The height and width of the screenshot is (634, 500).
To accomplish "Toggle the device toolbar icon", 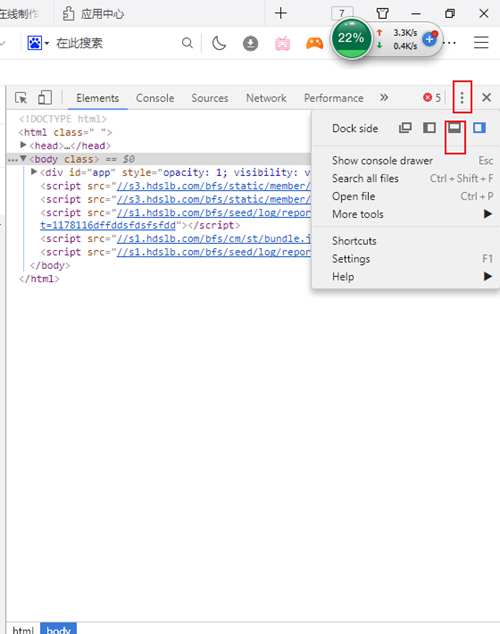I will pos(45,97).
